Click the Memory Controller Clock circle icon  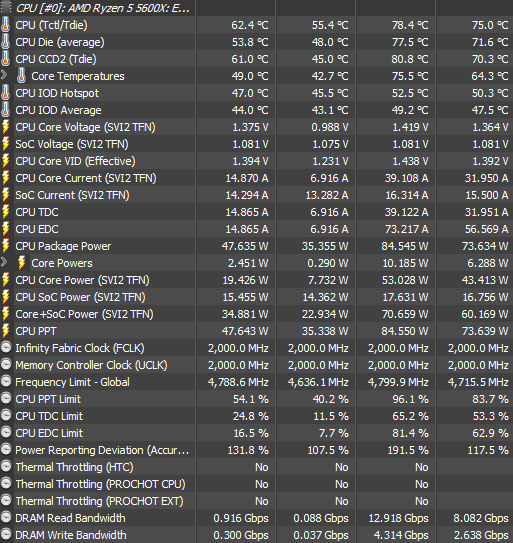[6, 364]
